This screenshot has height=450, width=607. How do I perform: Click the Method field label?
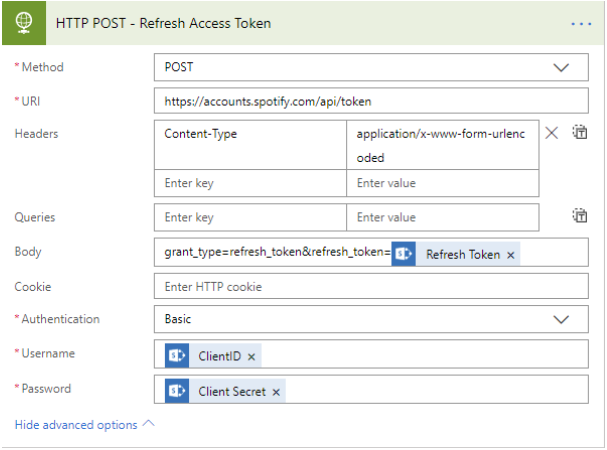point(43,67)
